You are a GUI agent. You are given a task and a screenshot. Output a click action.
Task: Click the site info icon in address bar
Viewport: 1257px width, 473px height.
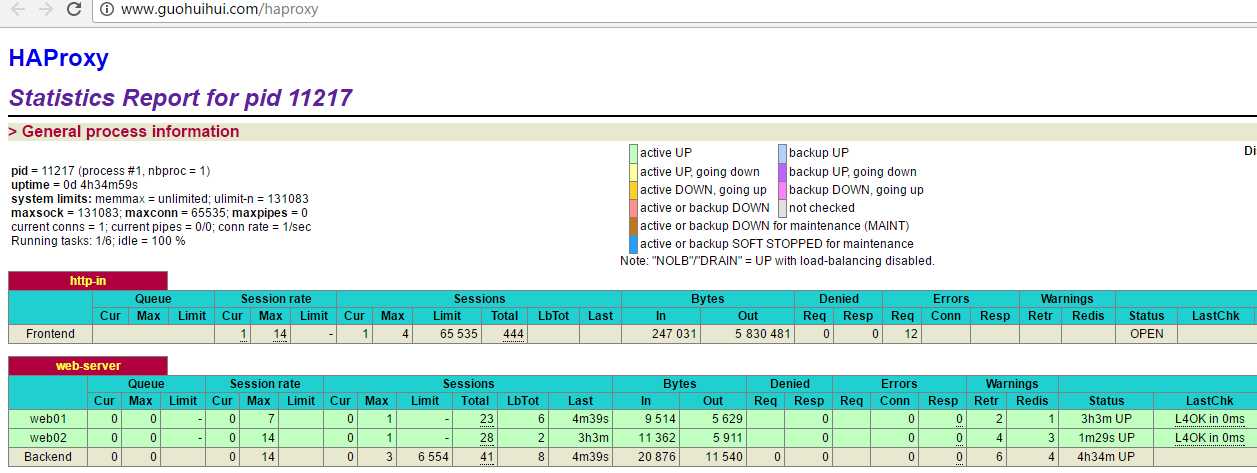[x=107, y=9]
